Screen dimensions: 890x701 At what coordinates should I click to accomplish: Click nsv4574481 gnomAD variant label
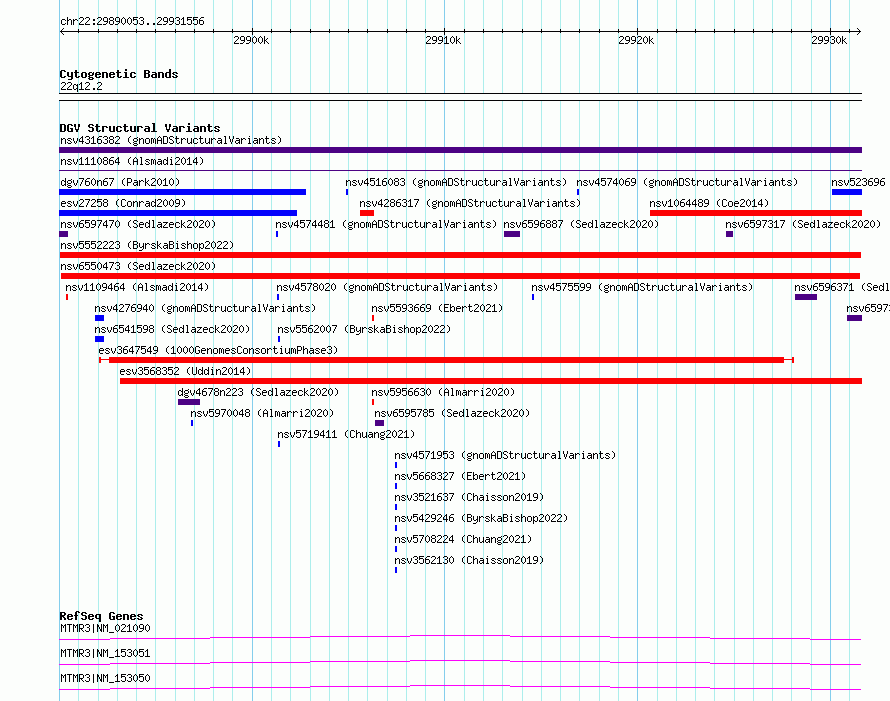[386, 224]
